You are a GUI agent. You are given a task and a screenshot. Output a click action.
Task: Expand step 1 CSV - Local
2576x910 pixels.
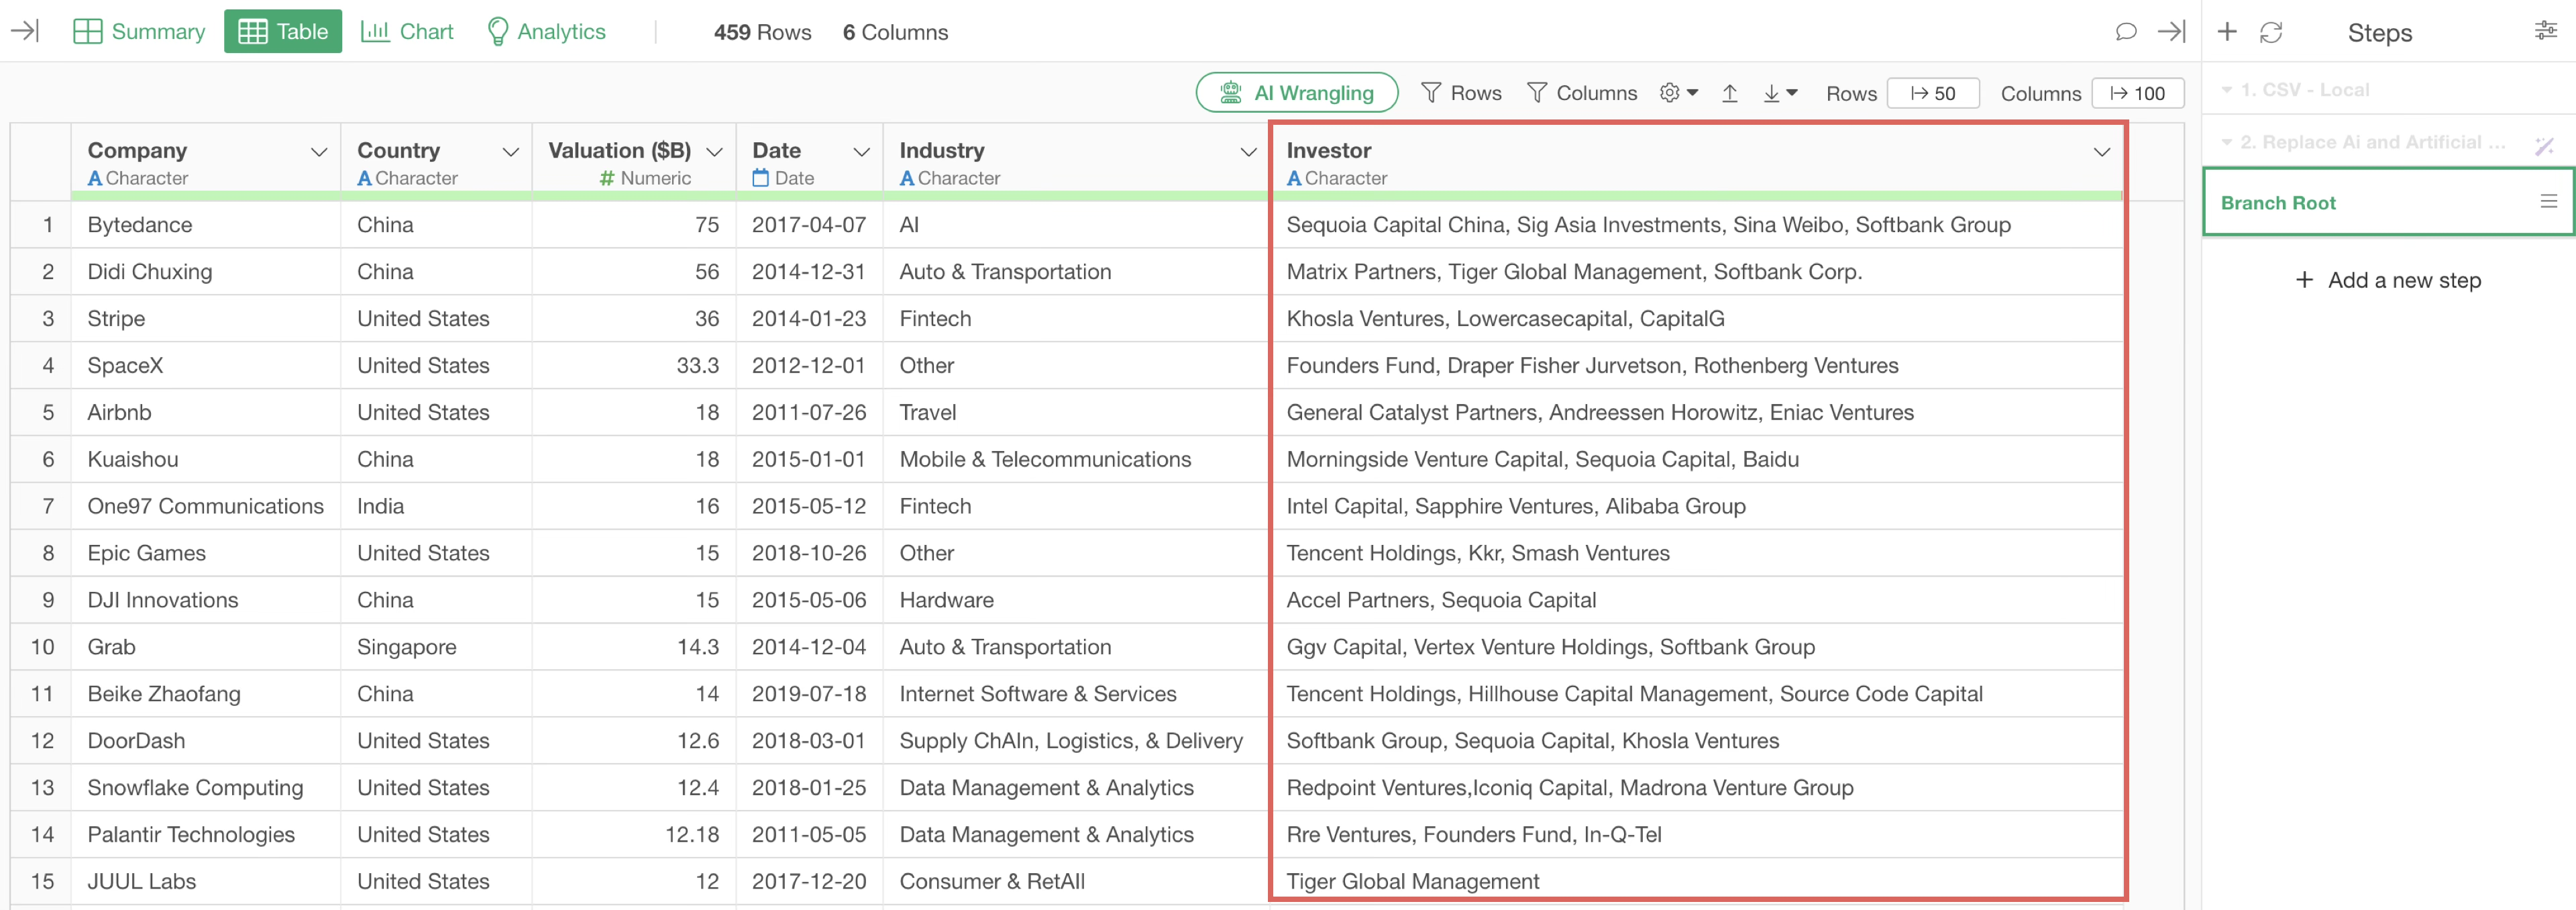coord(2227,90)
